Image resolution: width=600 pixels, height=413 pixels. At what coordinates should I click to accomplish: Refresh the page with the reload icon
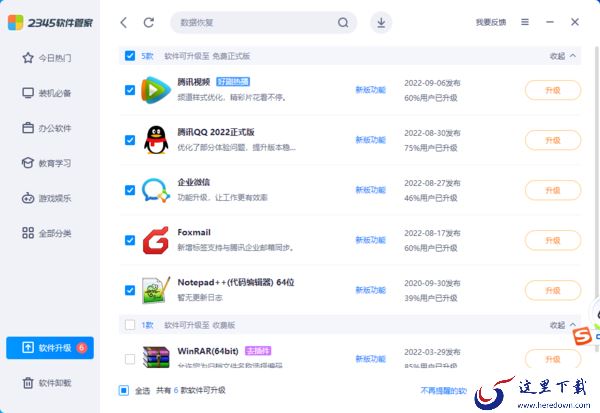149,23
